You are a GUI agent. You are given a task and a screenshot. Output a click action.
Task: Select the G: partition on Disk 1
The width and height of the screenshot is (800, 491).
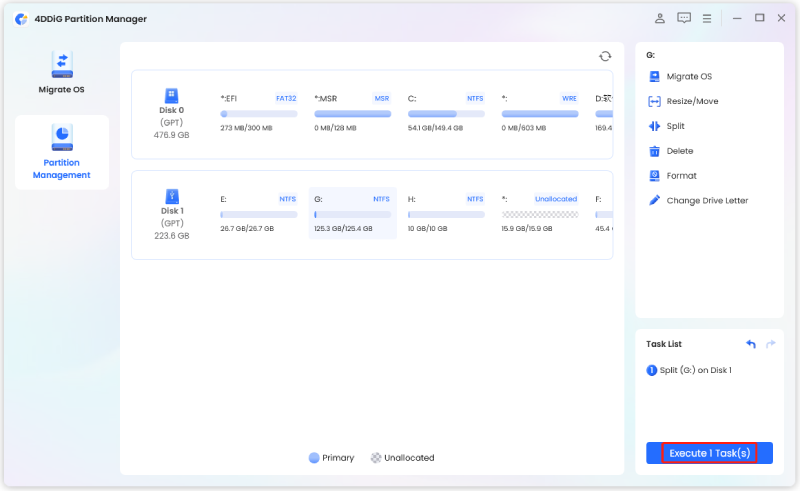(353, 213)
